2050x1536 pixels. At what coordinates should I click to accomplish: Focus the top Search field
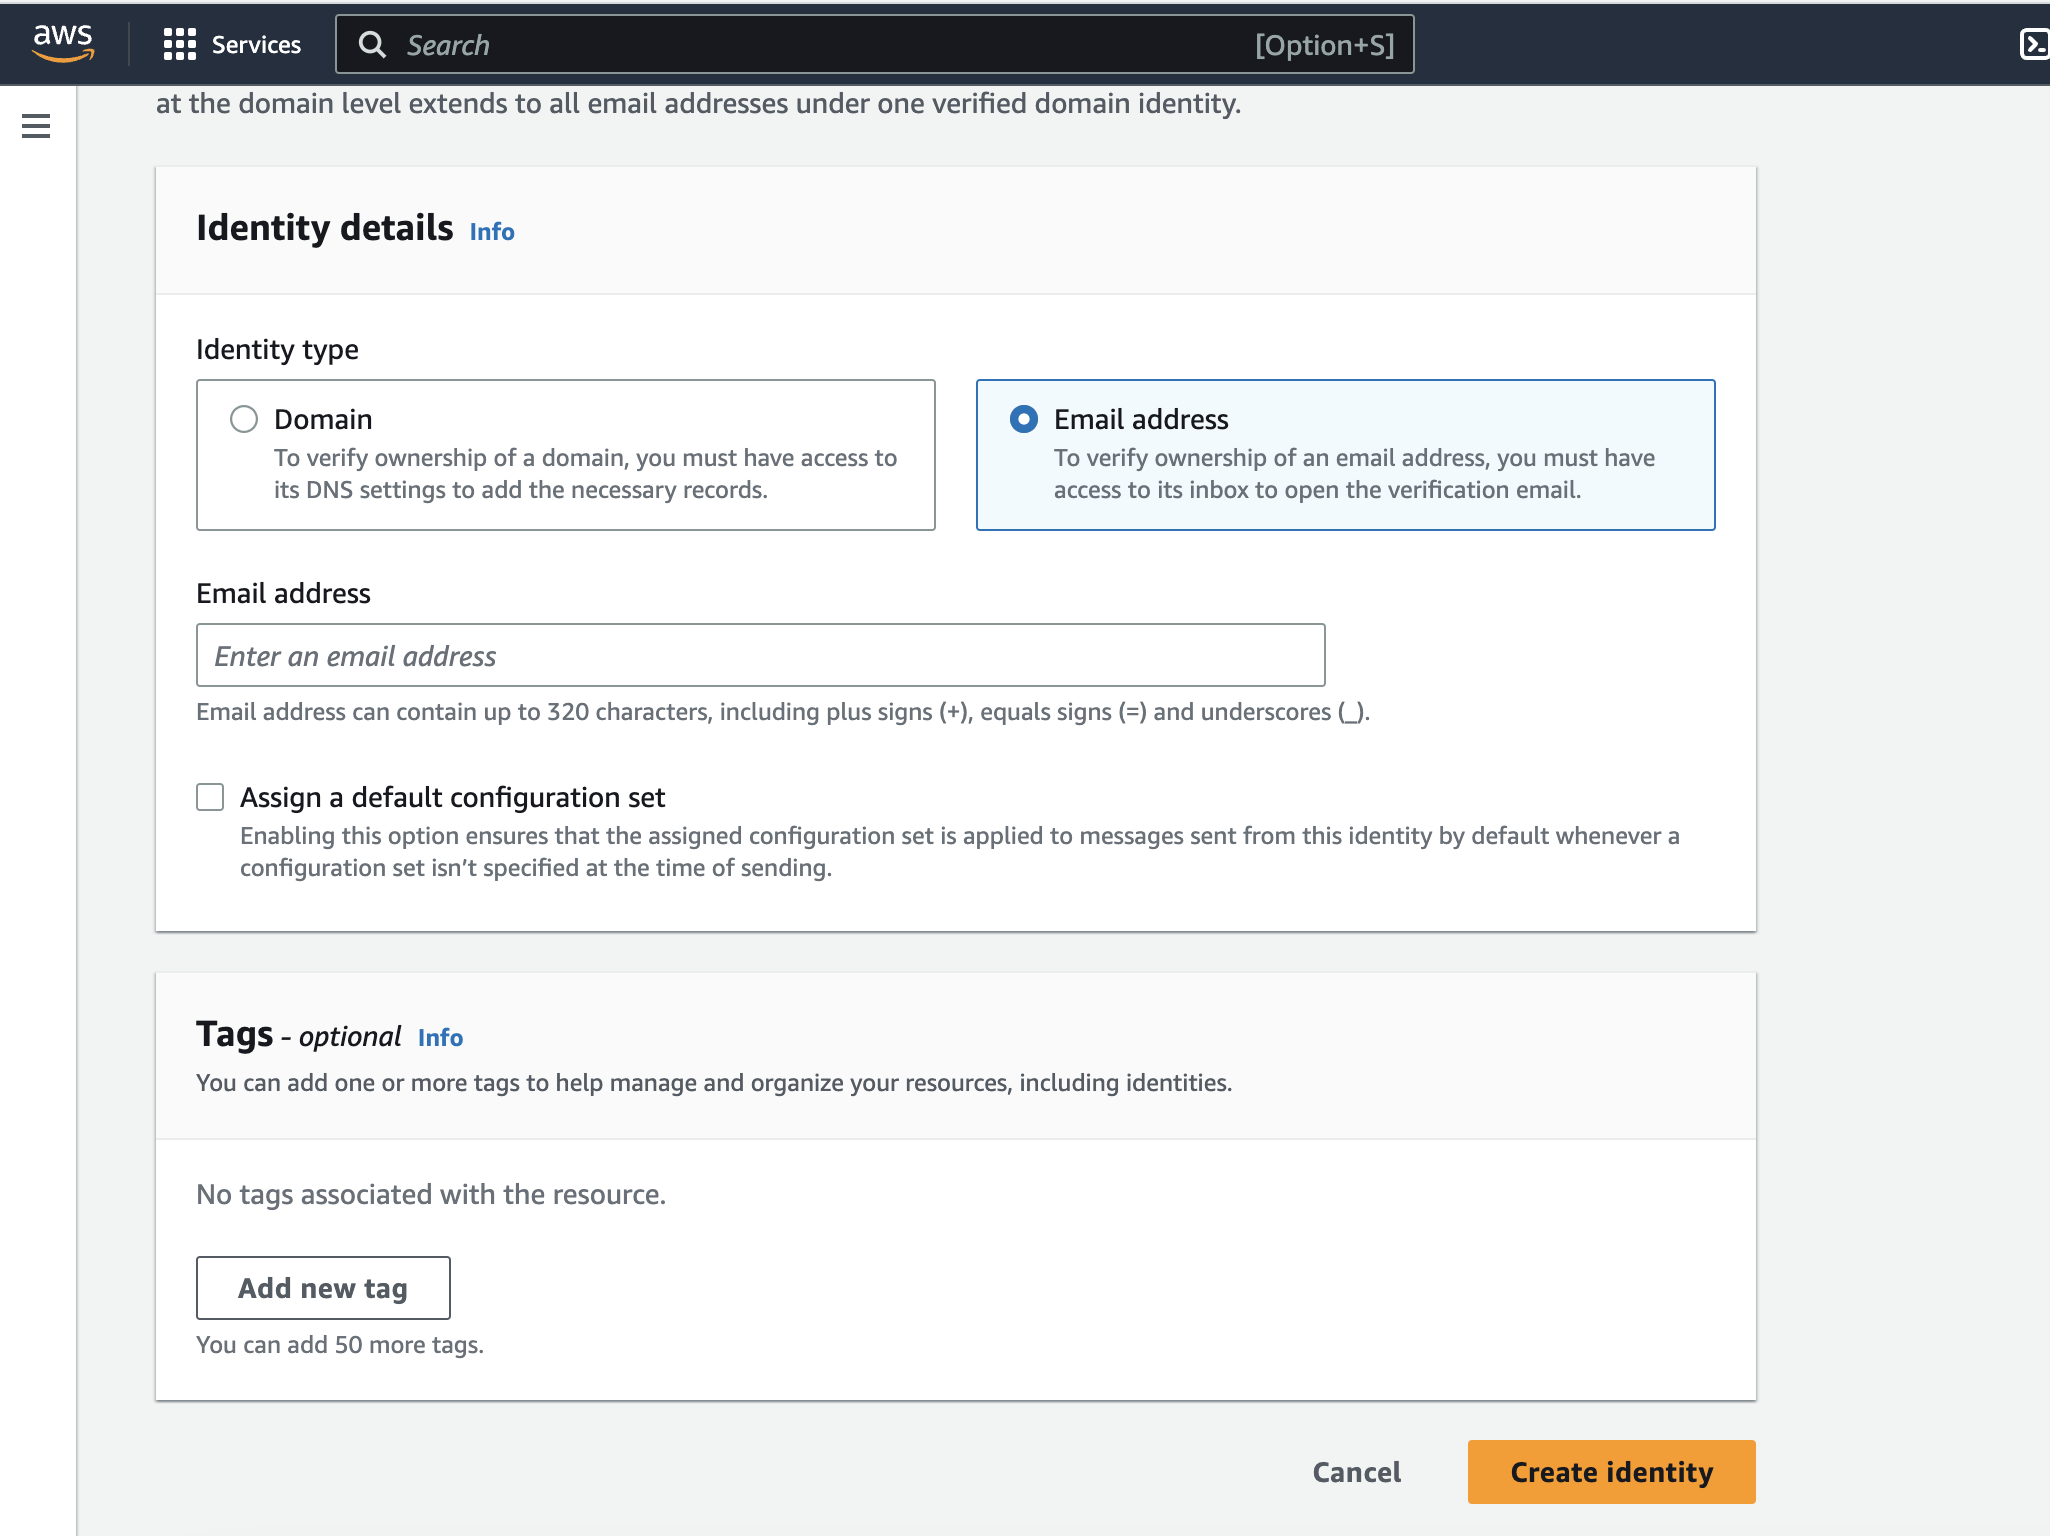pyautogui.click(x=800, y=45)
